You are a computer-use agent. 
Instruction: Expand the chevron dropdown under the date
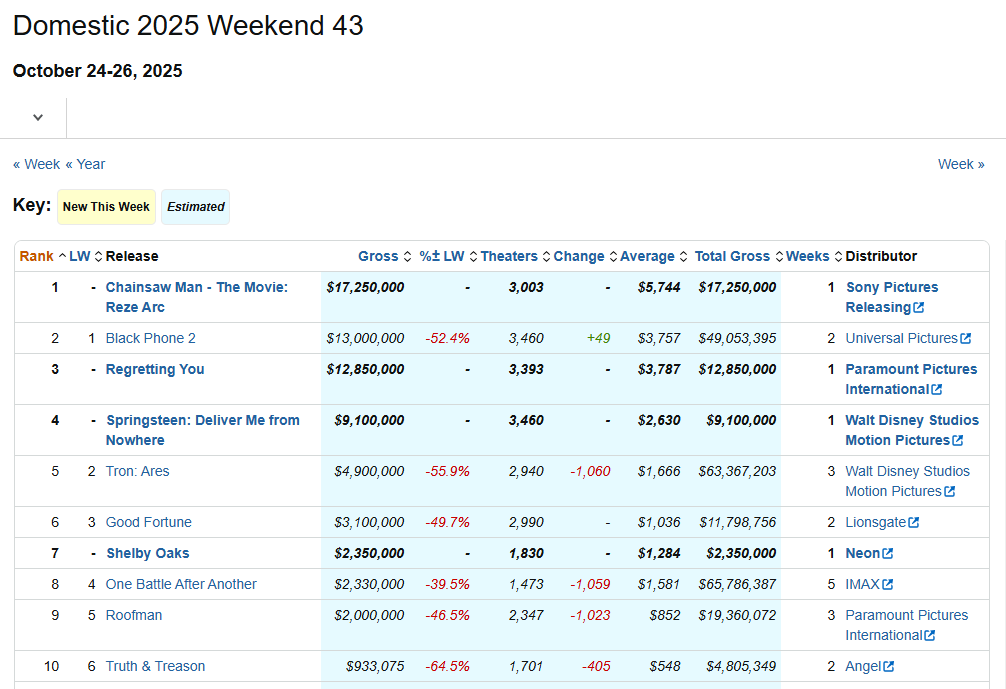(38, 117)
